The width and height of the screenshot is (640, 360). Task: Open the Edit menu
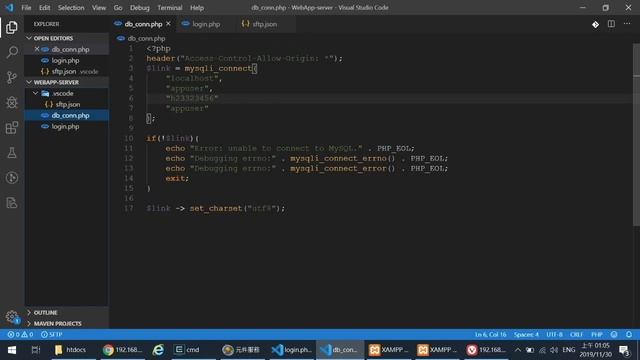[x=44, y=7]
